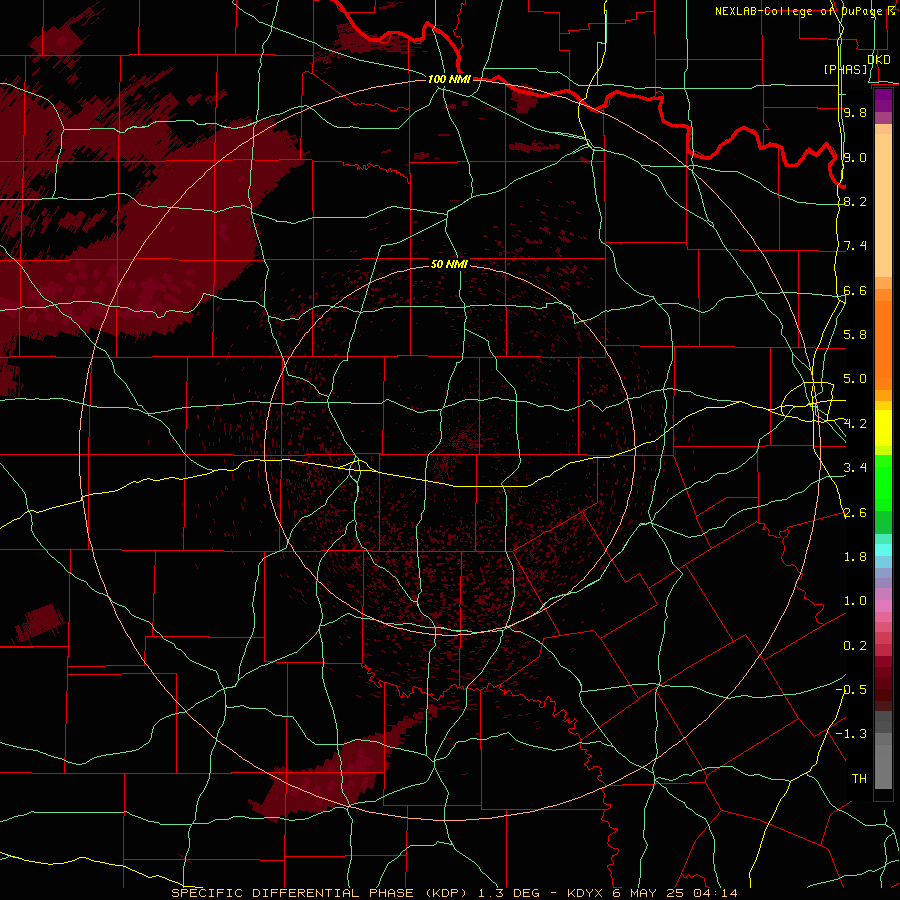The image size is (900, 900).
Task: Click the Specific Differential Phase KDYX caption
Action: [x=454, y=893]
